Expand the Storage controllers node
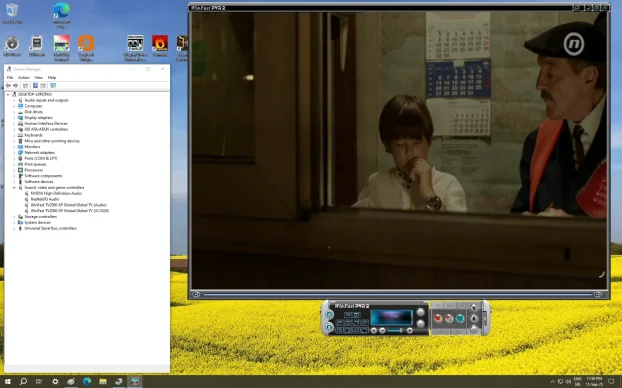Screen dimensions: 622x388 tap(14, 217)
